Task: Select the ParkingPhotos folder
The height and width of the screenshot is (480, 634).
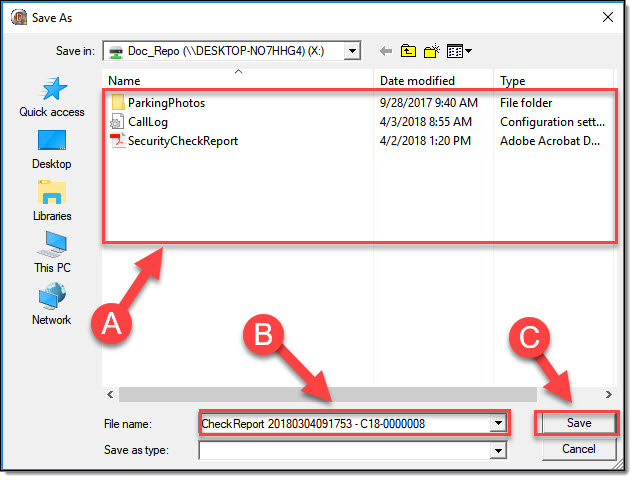Action: coord(165,103)
